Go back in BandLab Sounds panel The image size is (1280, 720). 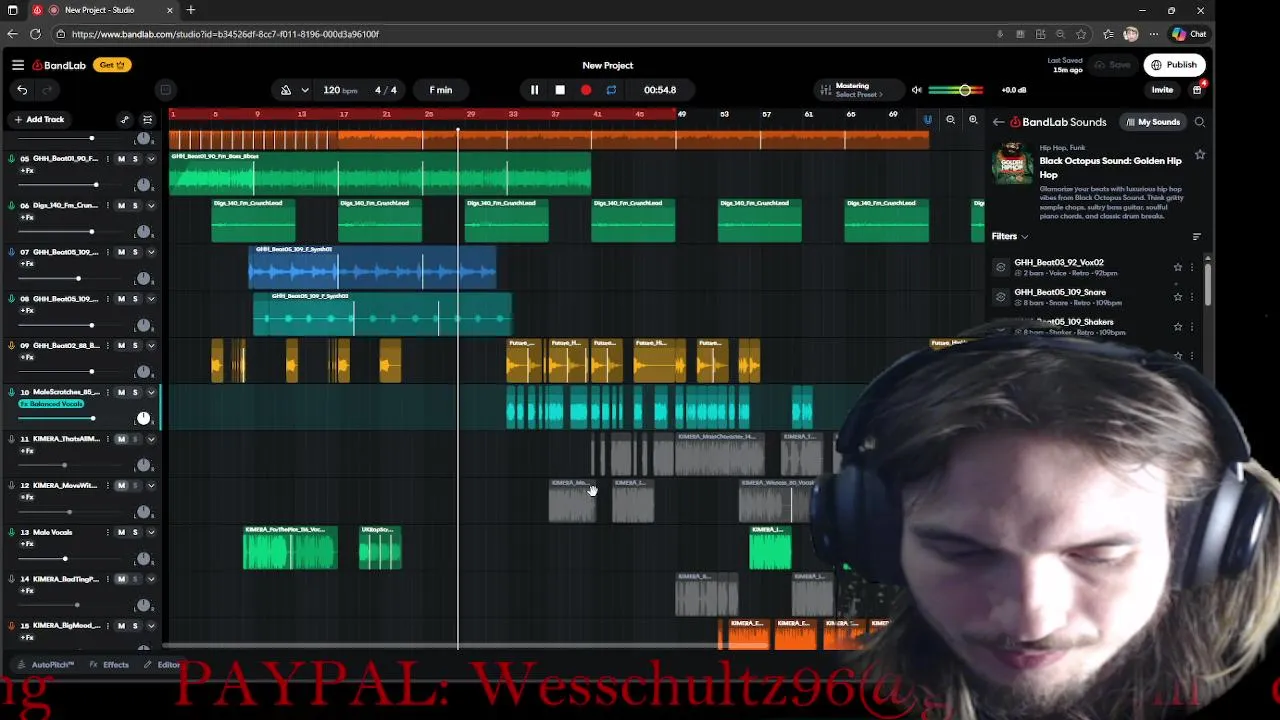pyautogui.click(x=998, y=122)
